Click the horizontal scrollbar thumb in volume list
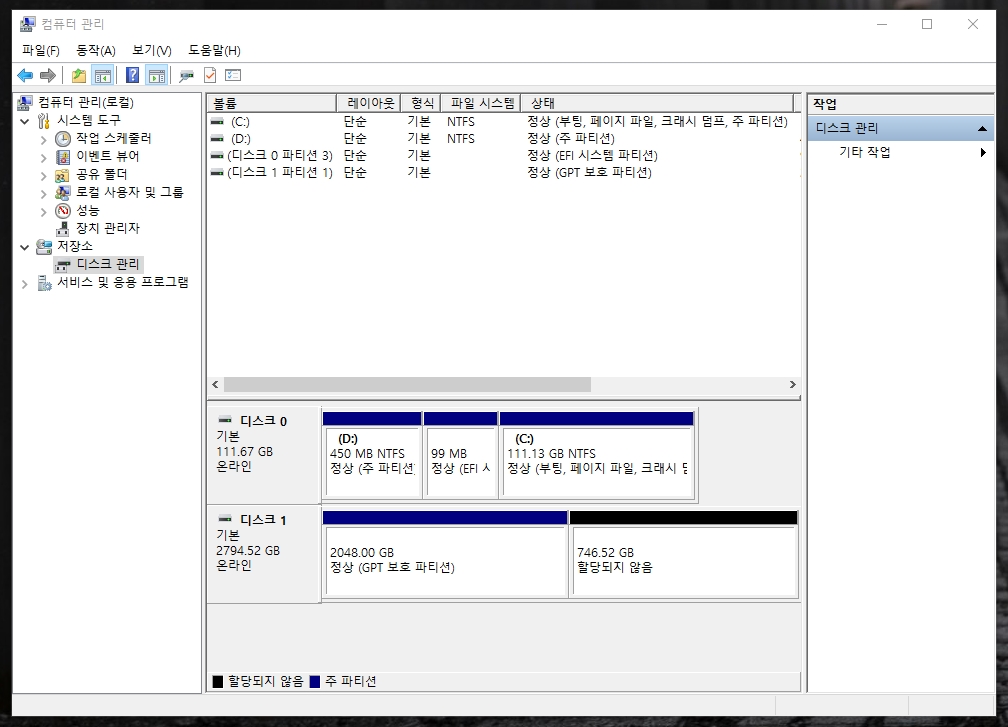Screen dimensions: 1008x727 pos(407,384)
